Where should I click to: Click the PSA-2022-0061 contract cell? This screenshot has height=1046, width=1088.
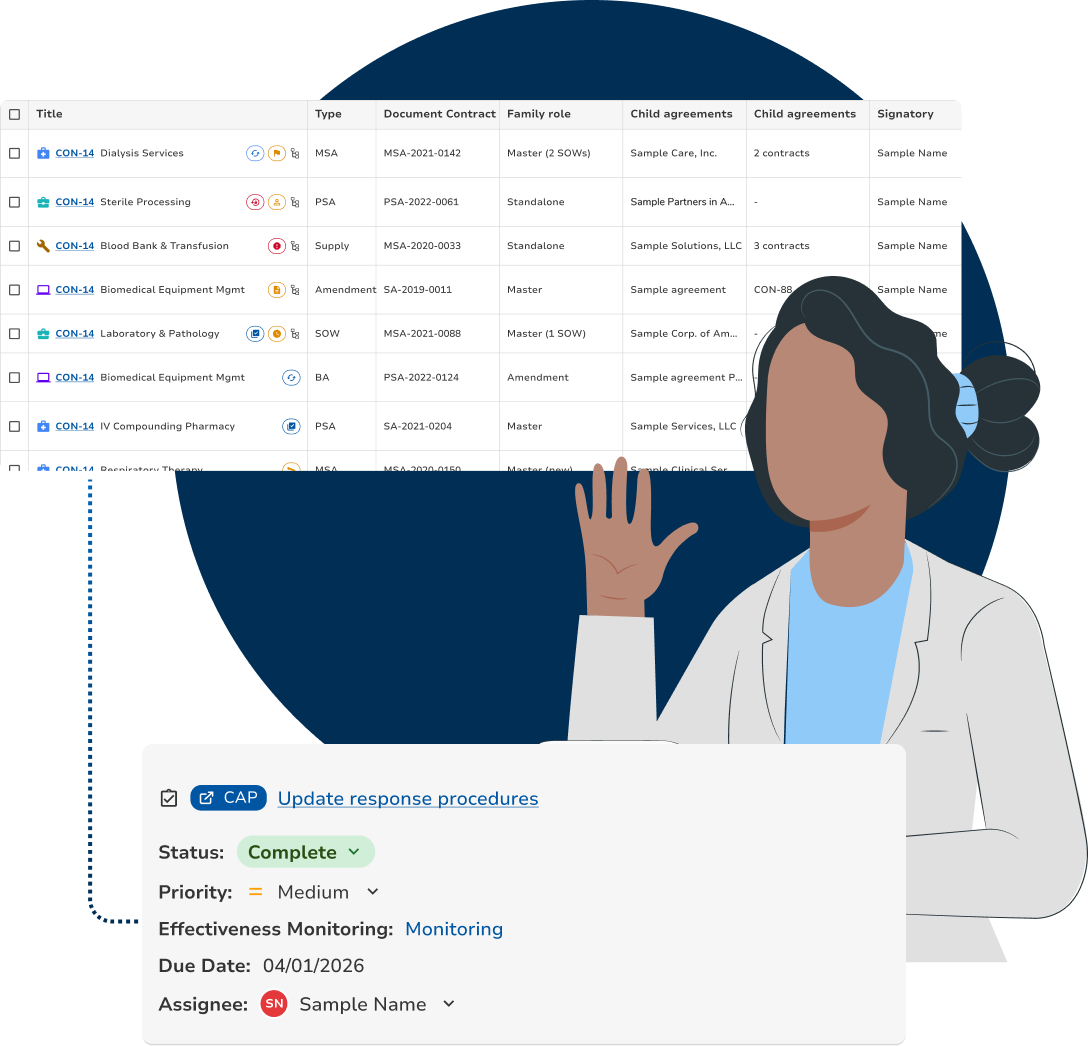point(421,202)
